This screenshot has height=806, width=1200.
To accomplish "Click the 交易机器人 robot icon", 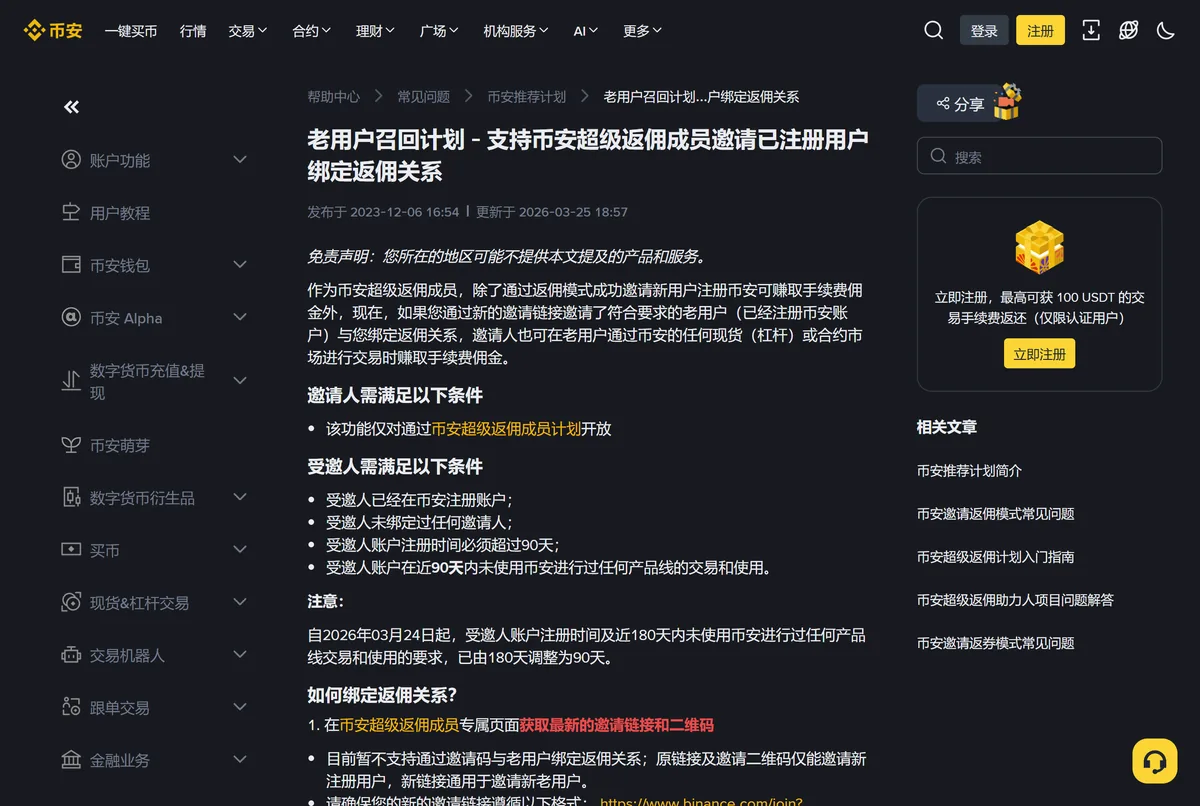I will pyautogui.click(x=71, y=655).
